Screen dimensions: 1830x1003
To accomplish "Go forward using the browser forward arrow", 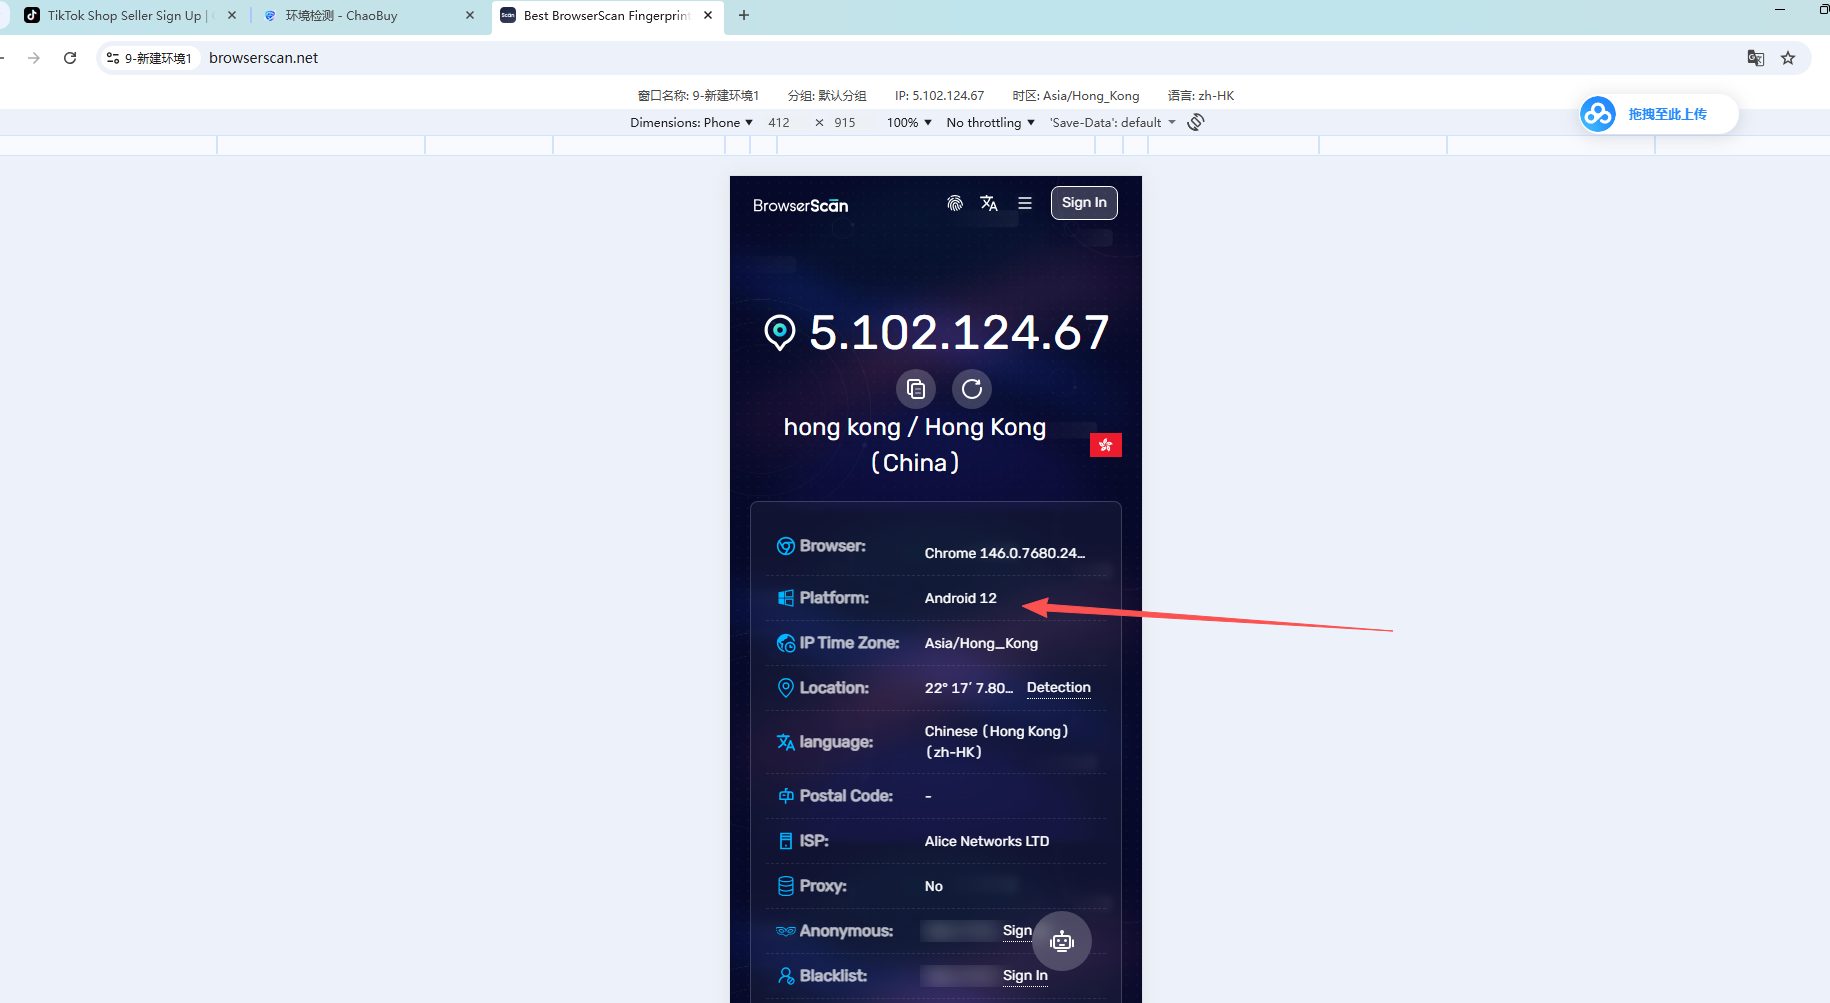I will point(34,58).
